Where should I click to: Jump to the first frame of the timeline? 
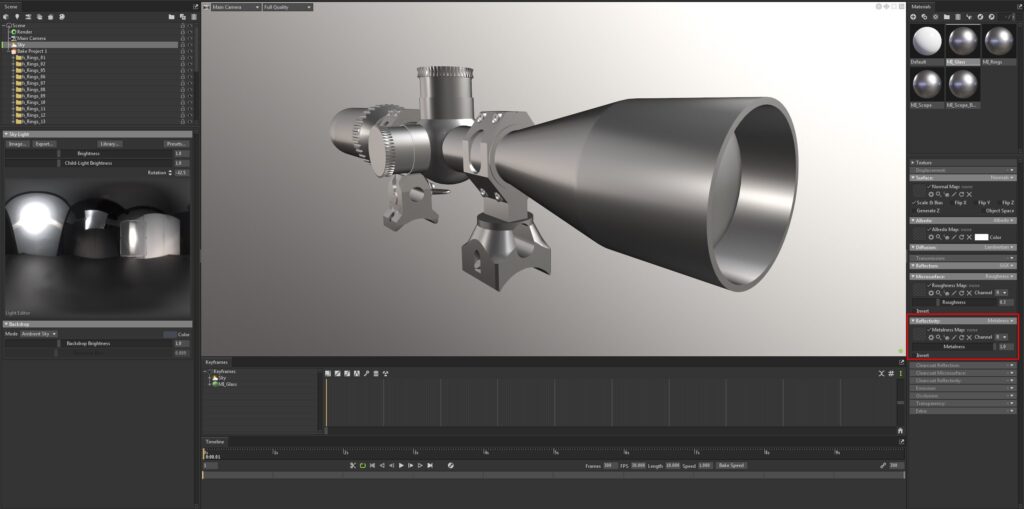point(372,465)
